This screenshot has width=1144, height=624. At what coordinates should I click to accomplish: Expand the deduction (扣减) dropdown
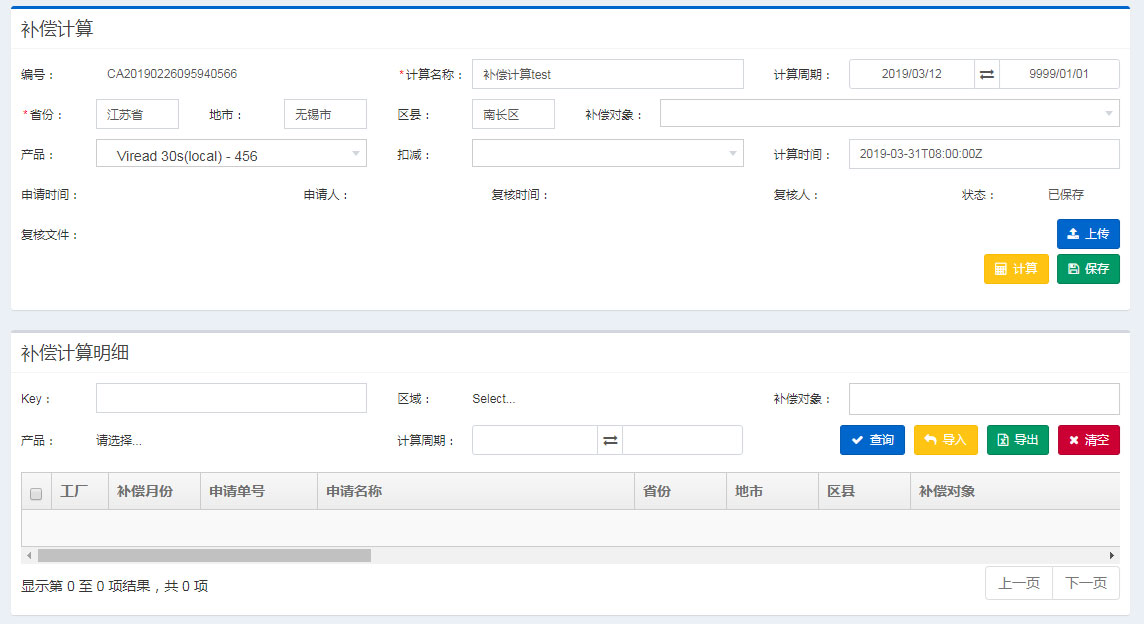click(x=607, y=154)
